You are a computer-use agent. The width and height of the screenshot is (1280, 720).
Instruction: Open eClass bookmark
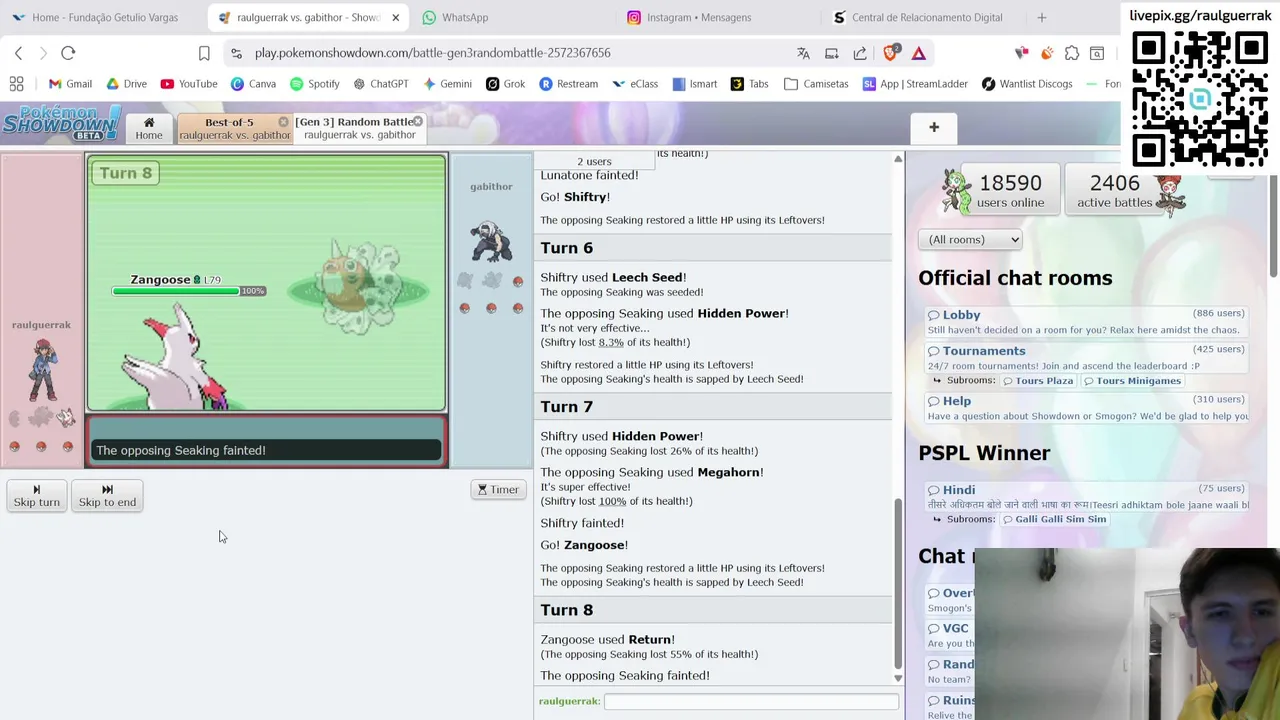point(635,84)
